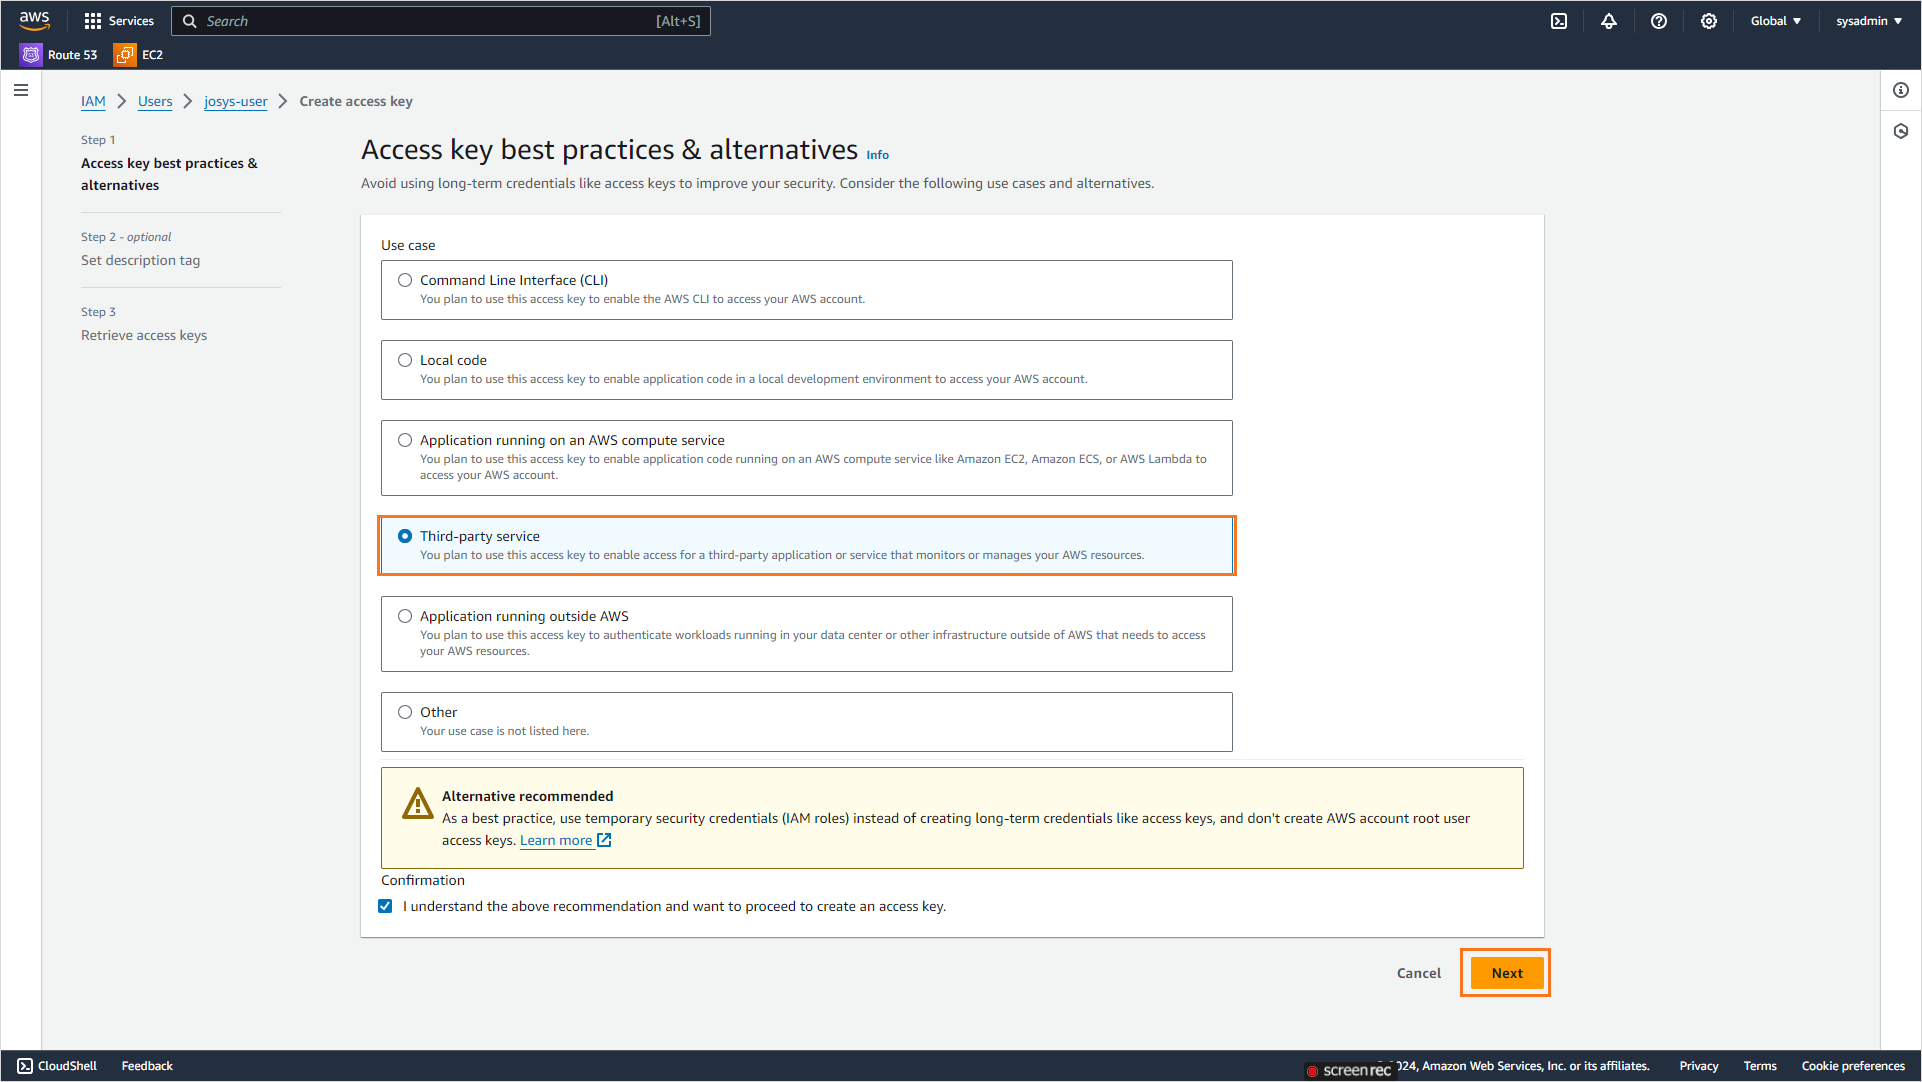Image resolution: width=1922 pixels, height=1082 pixels.
Task: Open CloudShell icon in top navigation bar
Action: click(1559, 21)
